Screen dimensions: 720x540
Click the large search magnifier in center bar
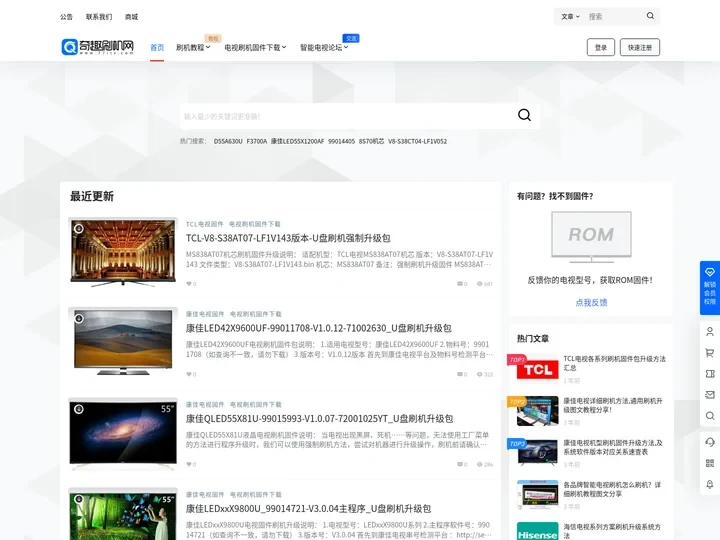click(x=524, y=115)
